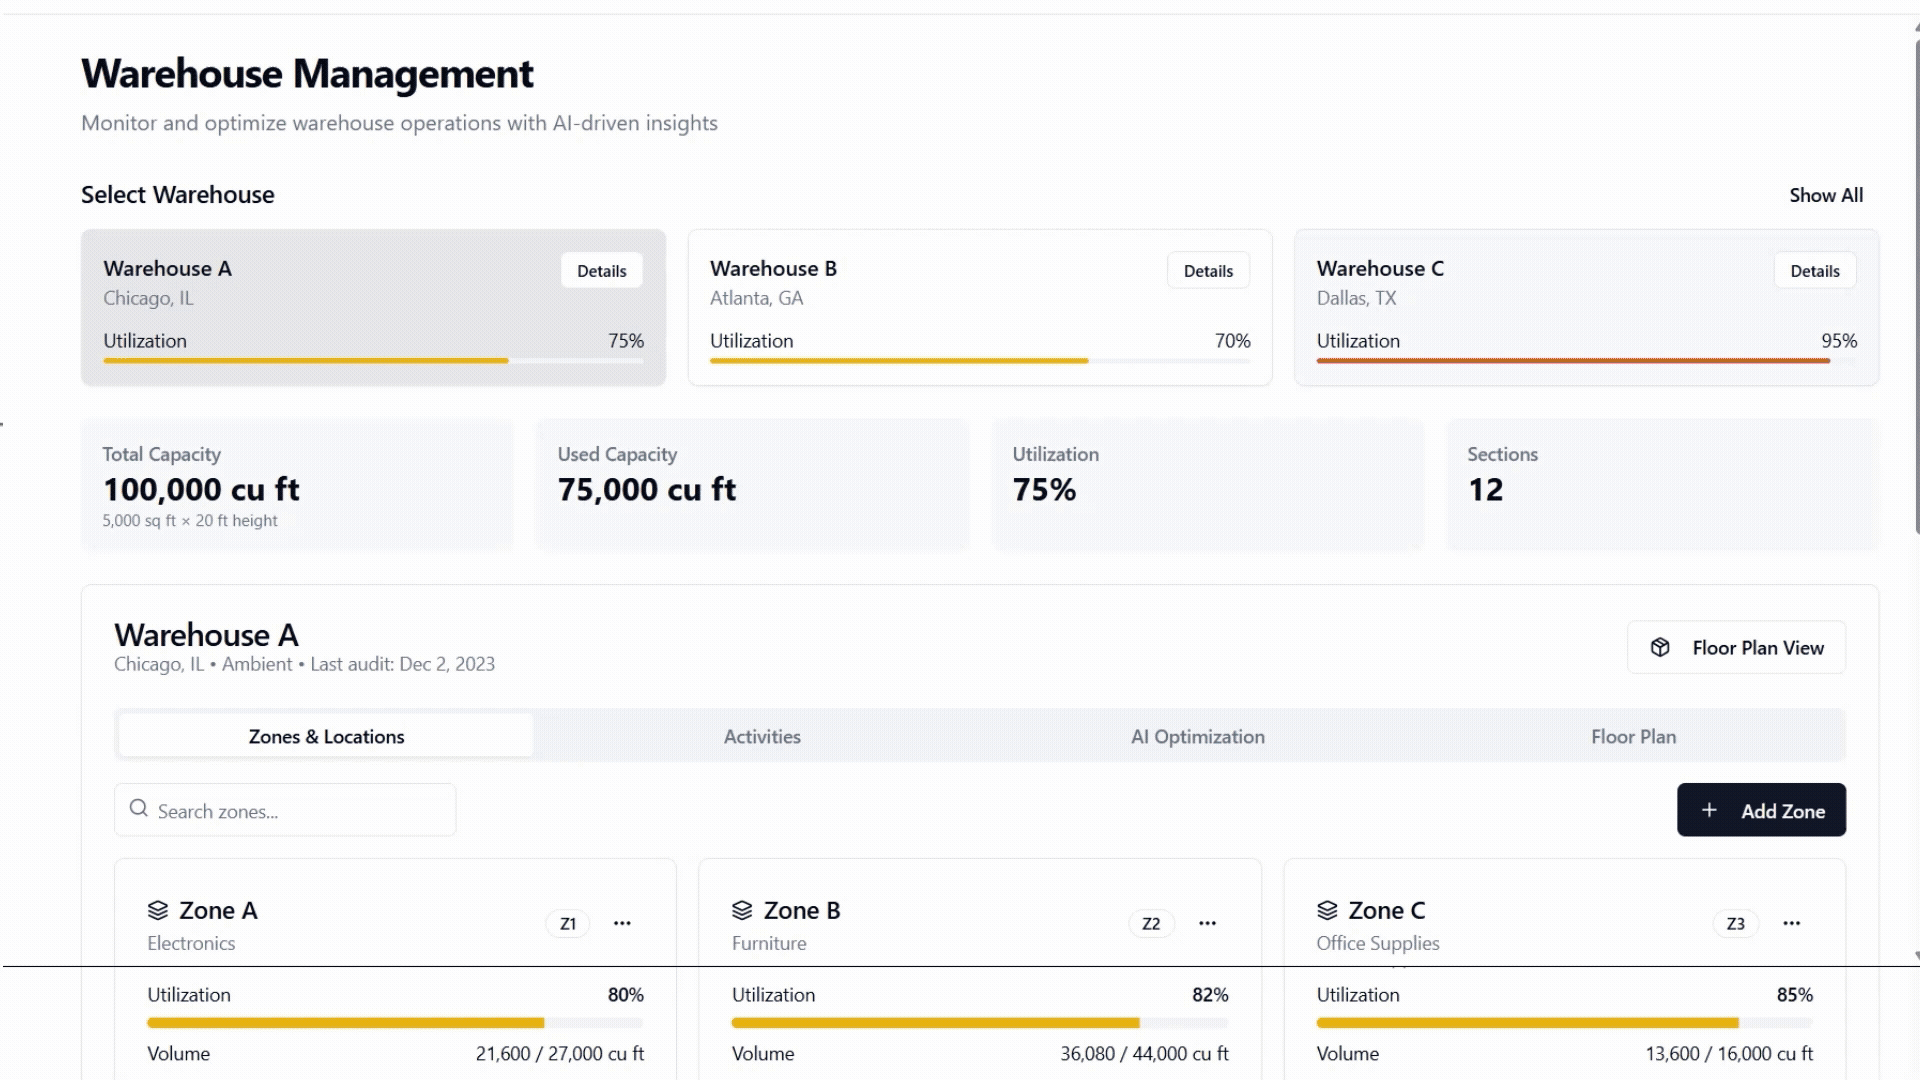The width and height of the screenshot is (1920, 1080).
Task: Open Zone B three-dot options menu
Action: click(1207, 923)
